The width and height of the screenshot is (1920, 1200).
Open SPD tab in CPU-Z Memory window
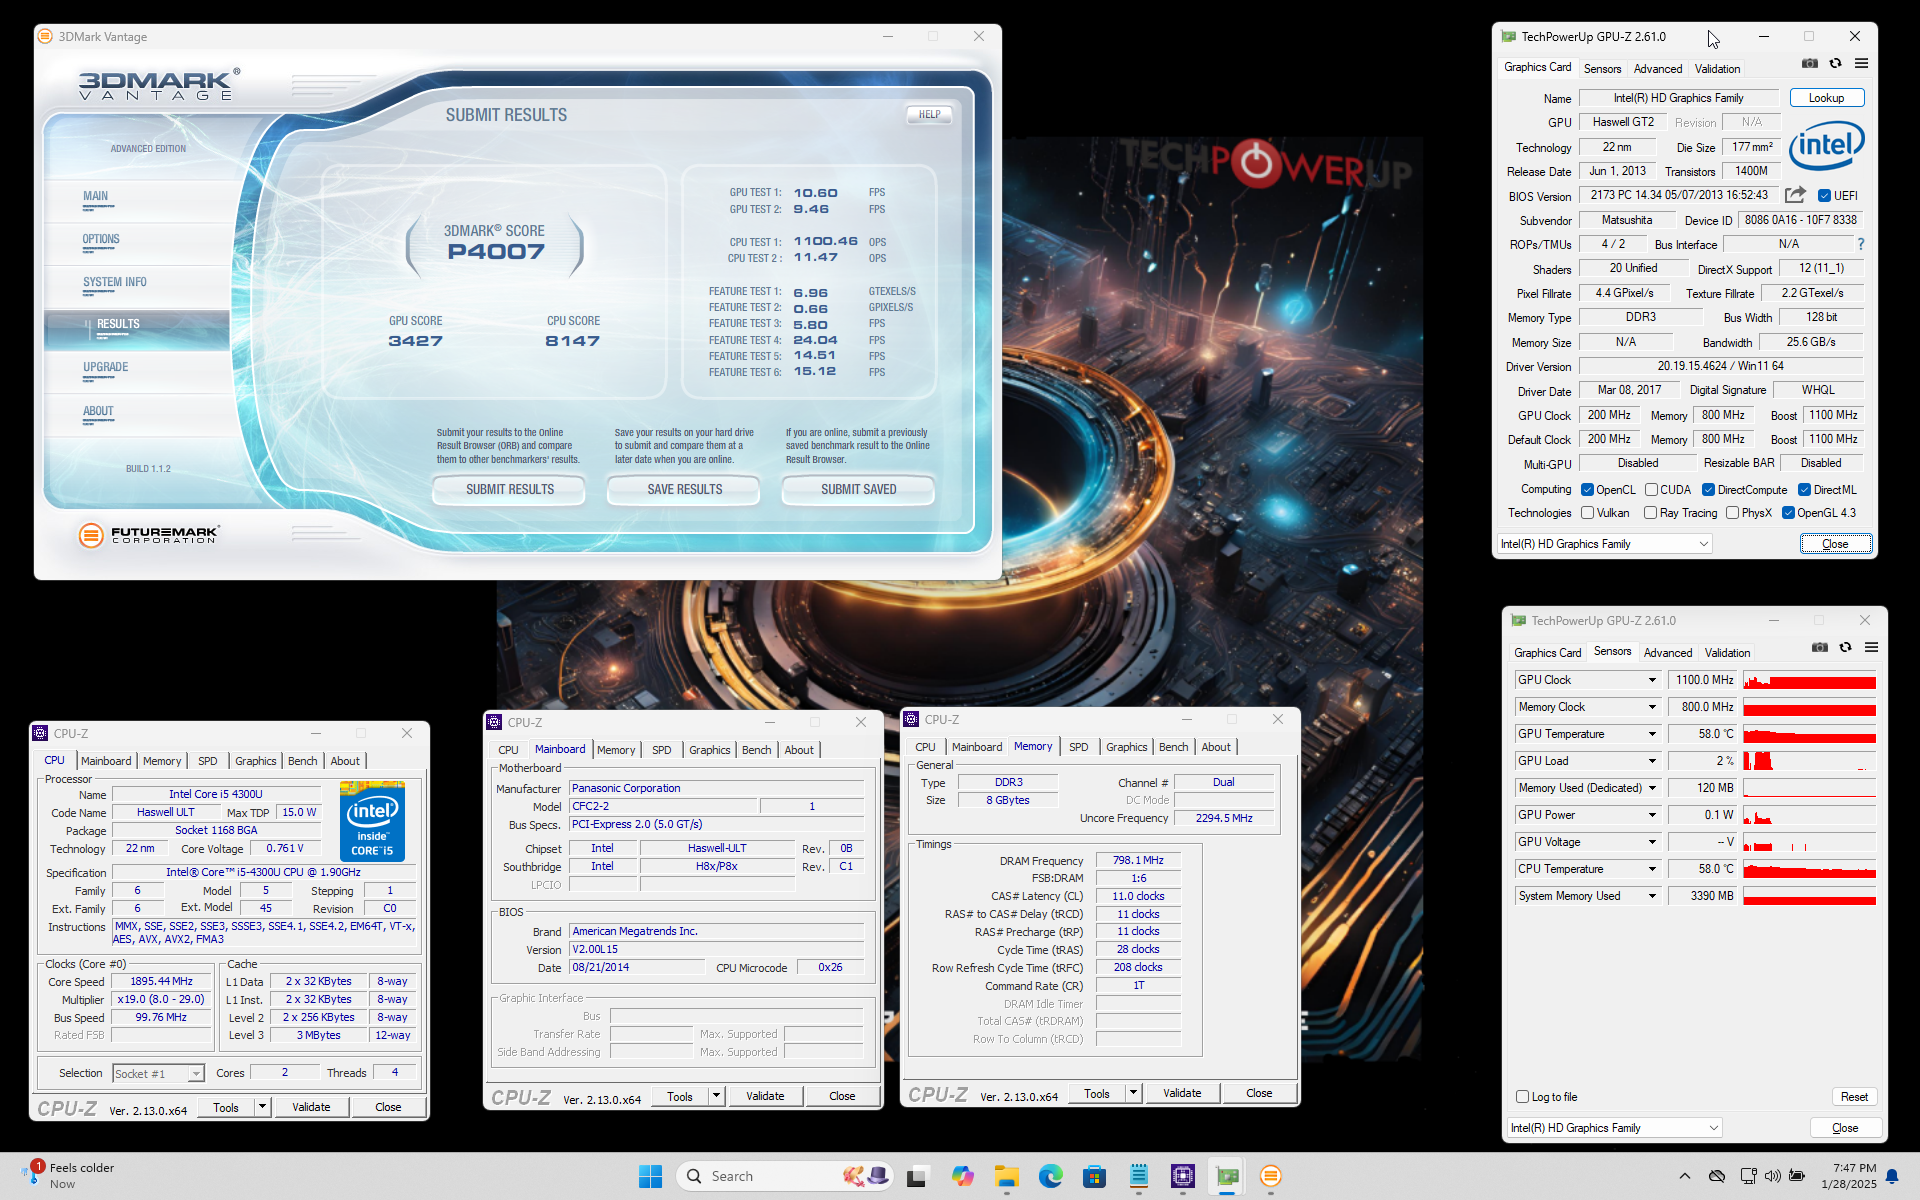coord(1078,747)
